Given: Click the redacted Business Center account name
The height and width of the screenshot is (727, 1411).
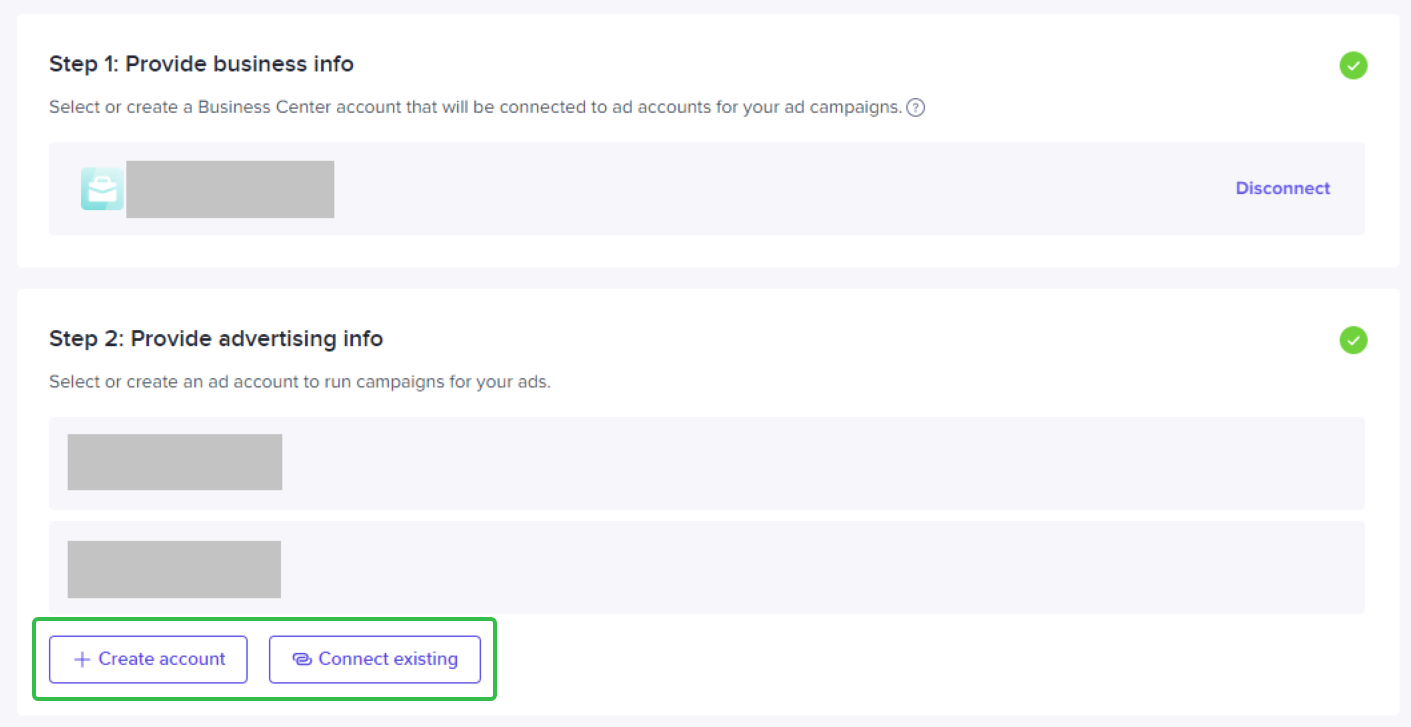Looking at the screenshot, I should 230,189.
